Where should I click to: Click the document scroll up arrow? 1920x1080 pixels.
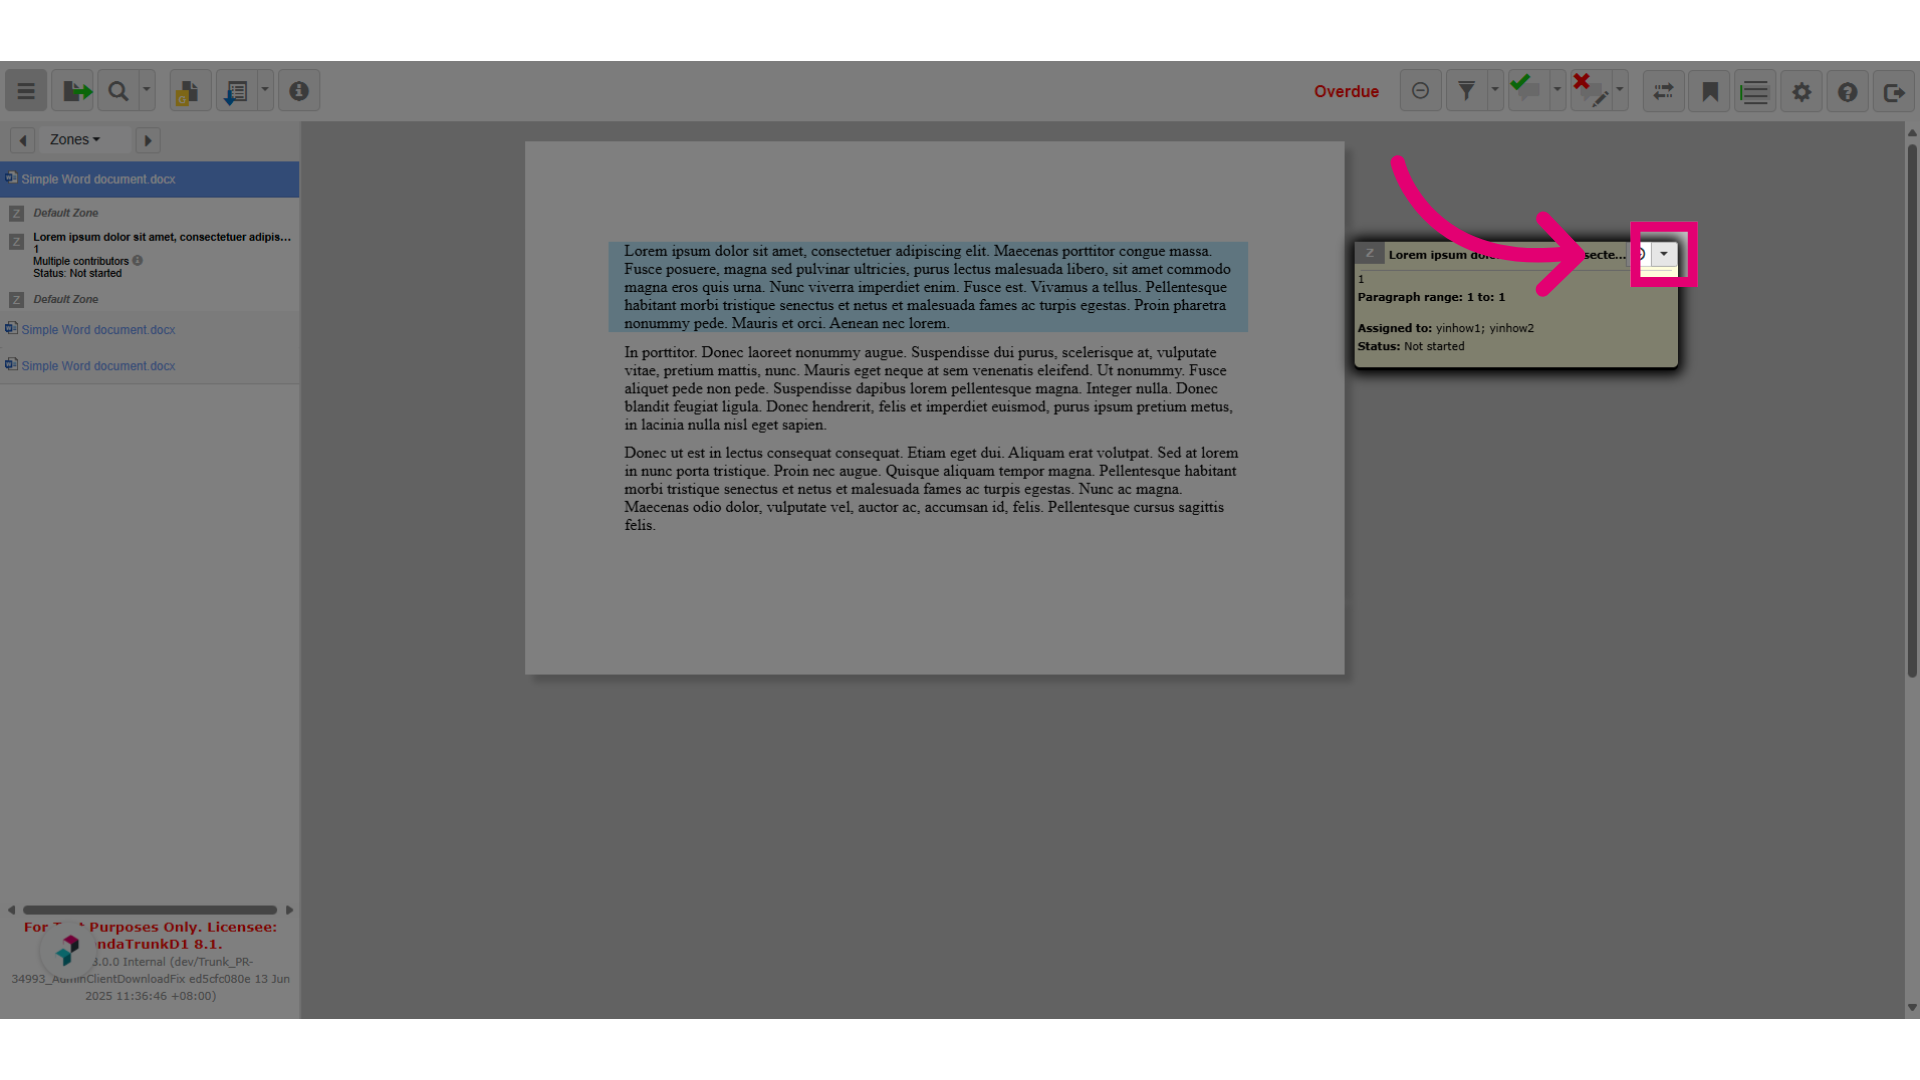[1912, 132]
